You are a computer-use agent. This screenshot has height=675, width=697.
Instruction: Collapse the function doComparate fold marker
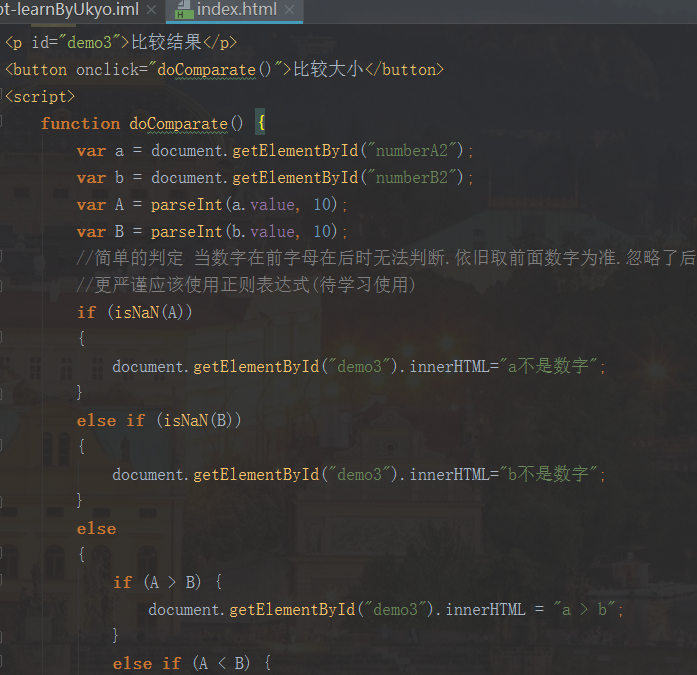pyautogui.click(x=2, y=121)
